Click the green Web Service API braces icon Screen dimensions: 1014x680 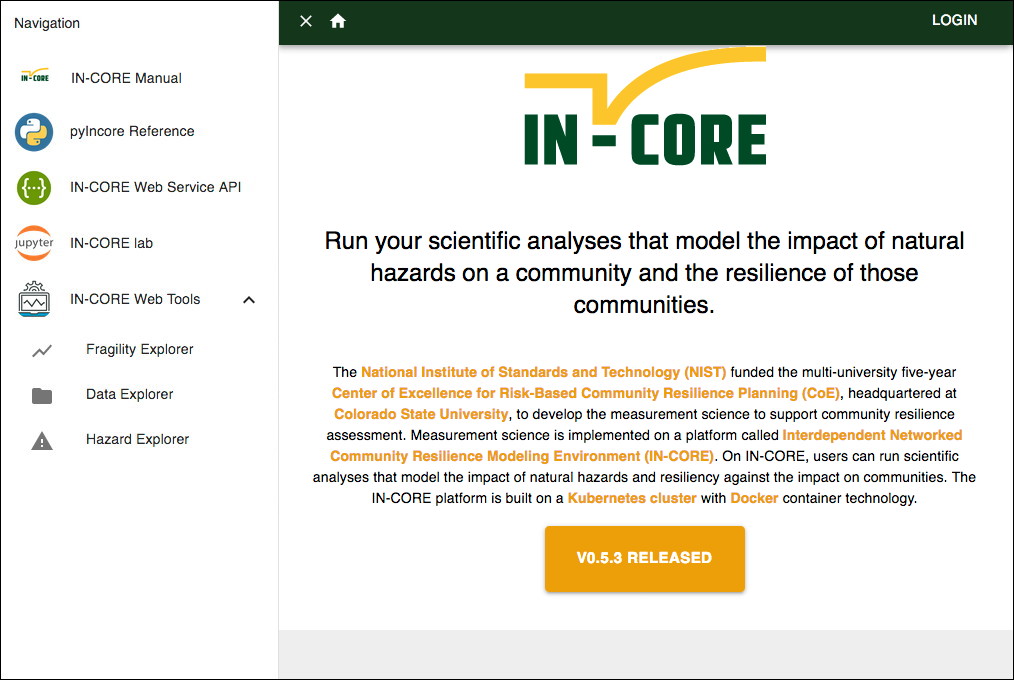click(34, 187)
